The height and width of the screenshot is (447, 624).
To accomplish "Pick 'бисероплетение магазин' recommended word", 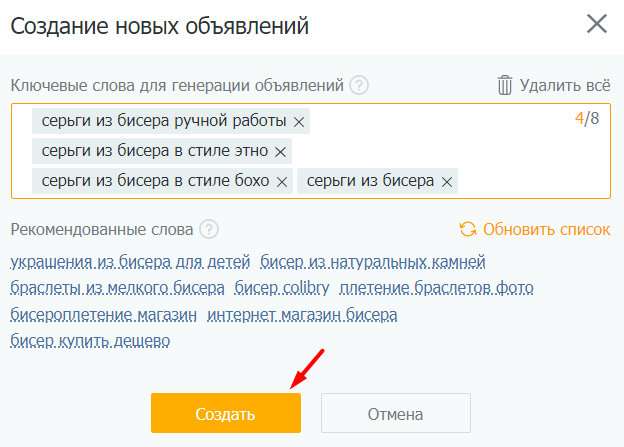I will point(103,315).
